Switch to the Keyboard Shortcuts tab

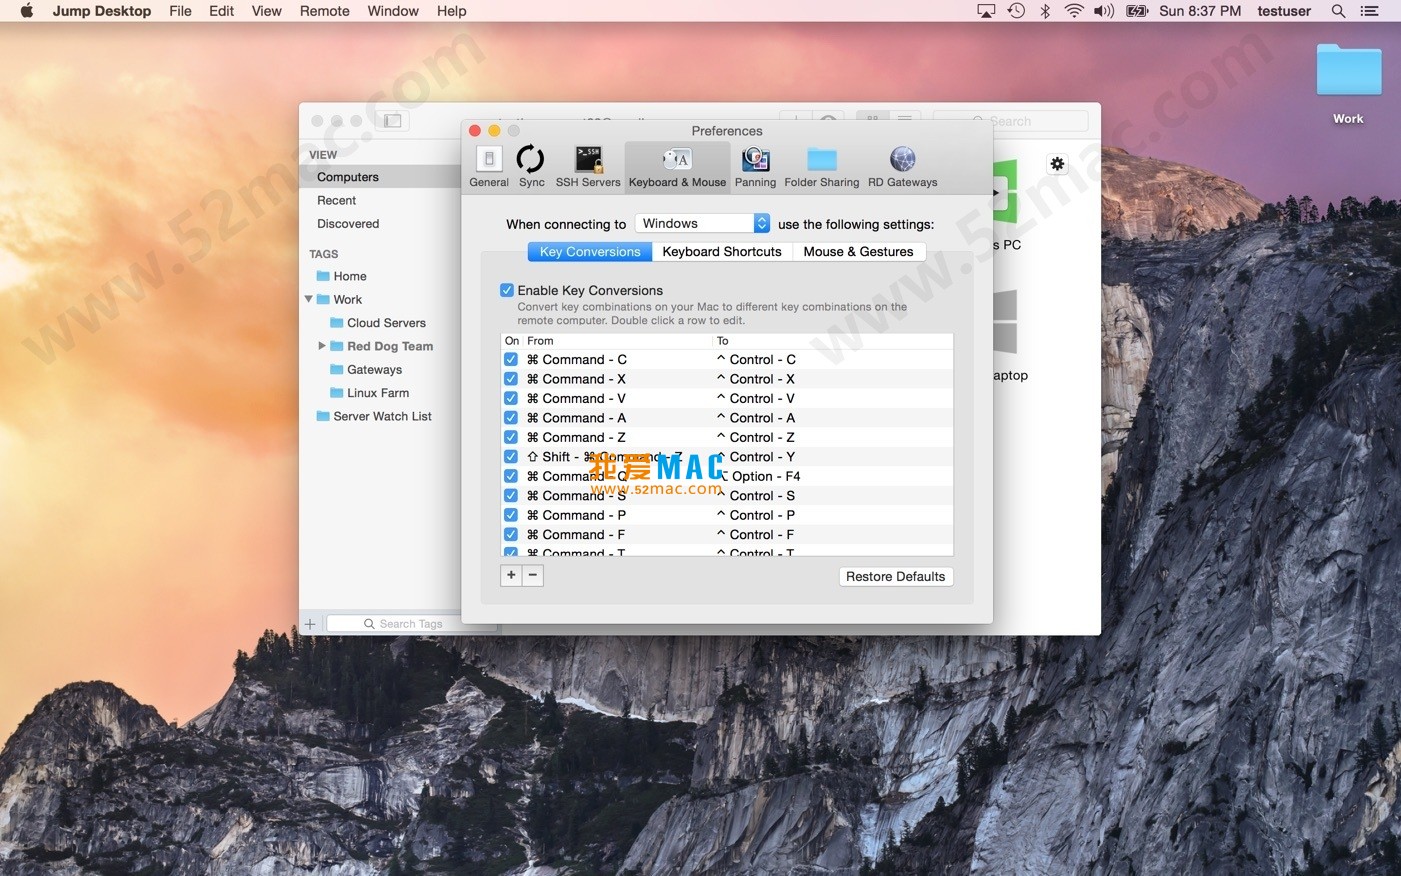pyautogui.click(x=721, y=252)
